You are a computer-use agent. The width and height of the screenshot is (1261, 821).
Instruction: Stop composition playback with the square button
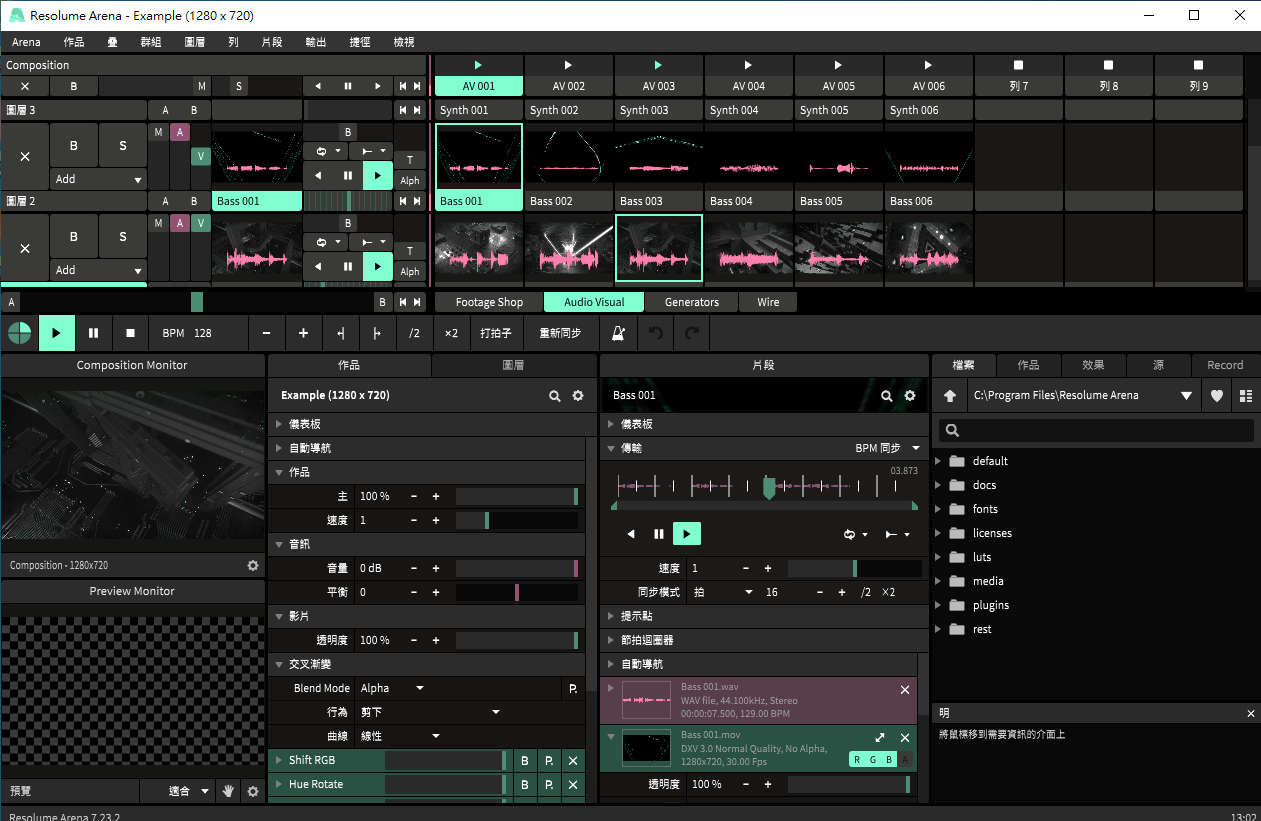point(130,333)
